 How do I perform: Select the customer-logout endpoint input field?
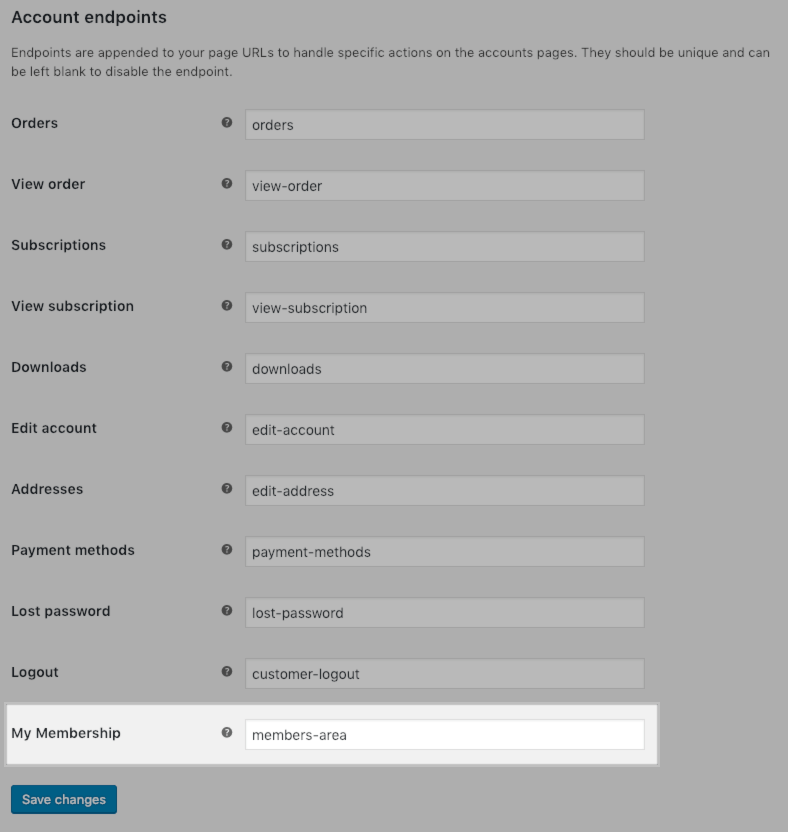[x=444, y=673]
